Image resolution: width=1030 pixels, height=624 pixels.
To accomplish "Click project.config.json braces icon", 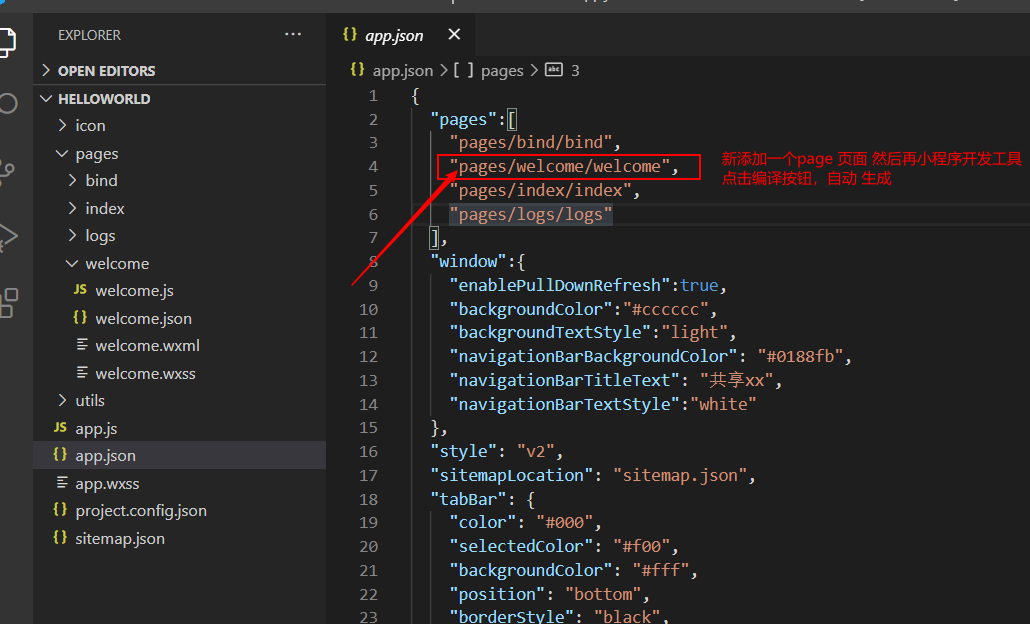I will pyautogui.click(x=60, y=510).
